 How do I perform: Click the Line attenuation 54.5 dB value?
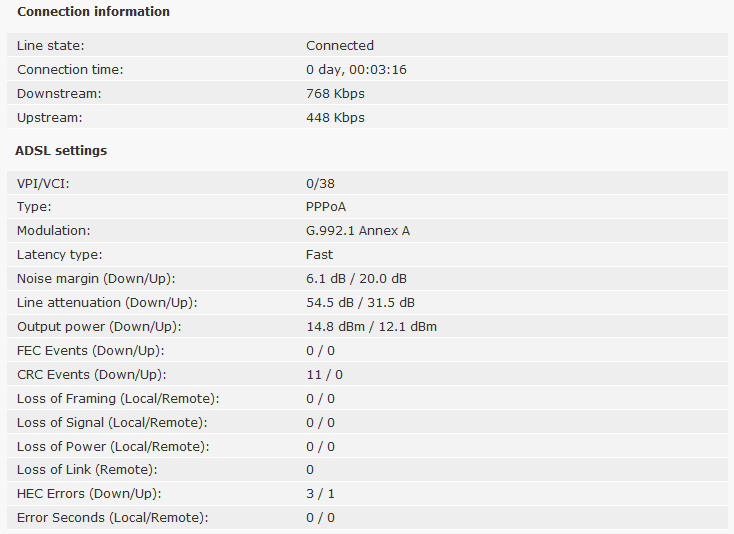[x=330, y=303]
